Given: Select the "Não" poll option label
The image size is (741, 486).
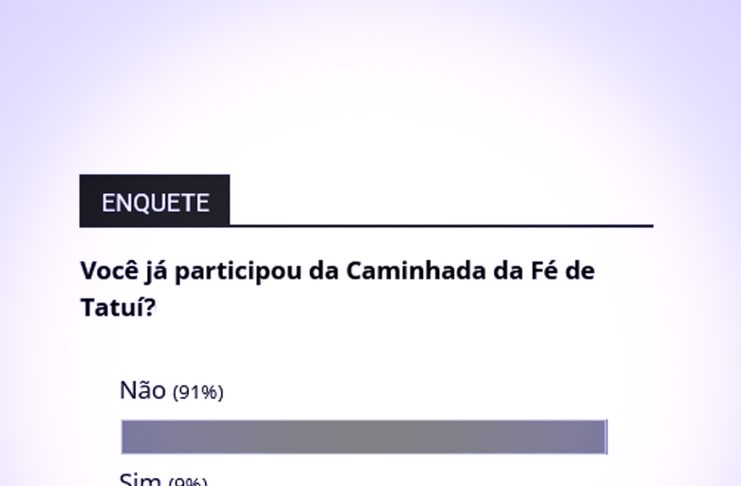Looking at the screenshot, I should point(142,390).
